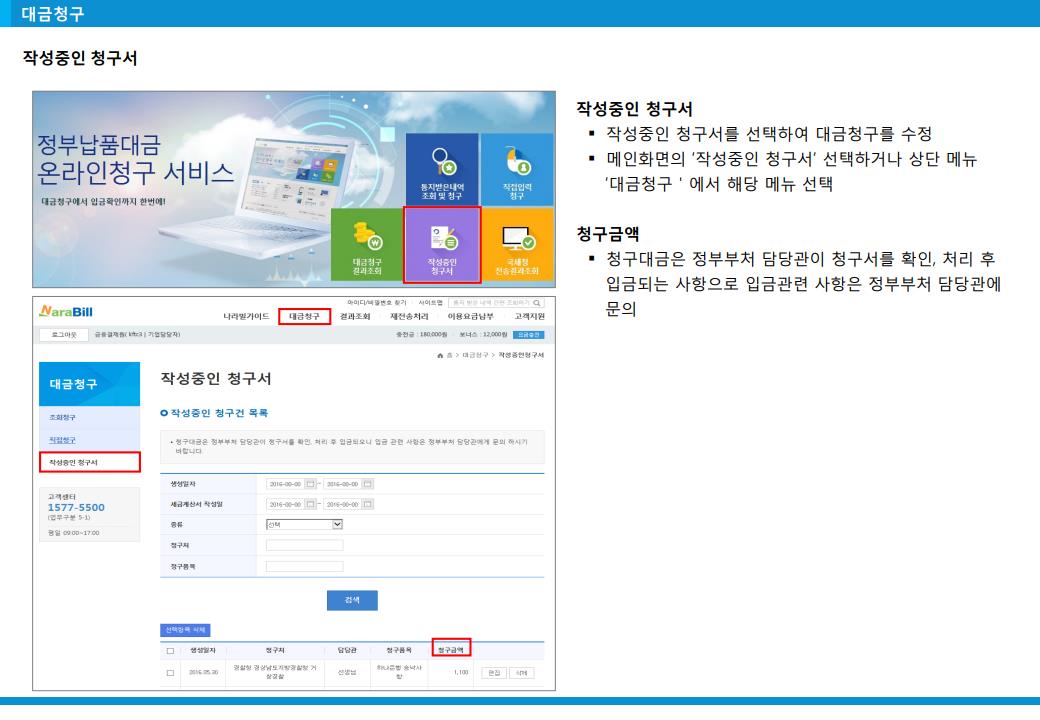Viewport: 1040px width, 720px height.
Task: Click the 생성일자 column header
Action: click(203, 650)
